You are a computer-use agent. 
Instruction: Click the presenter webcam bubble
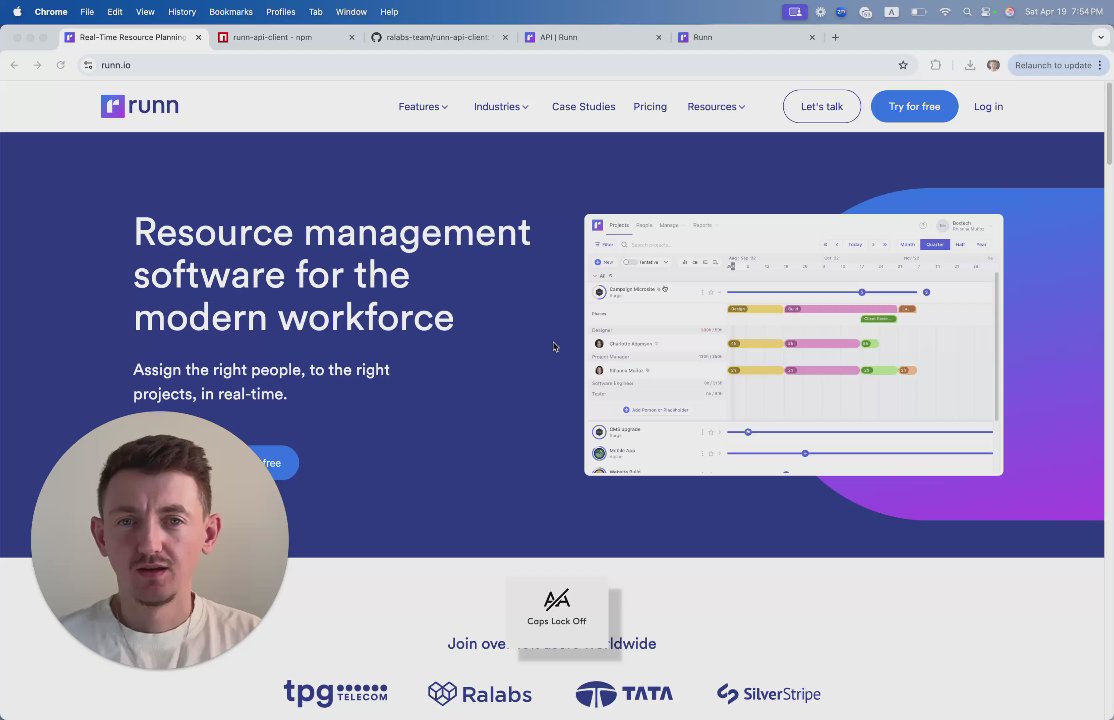[x=160, y=540]
